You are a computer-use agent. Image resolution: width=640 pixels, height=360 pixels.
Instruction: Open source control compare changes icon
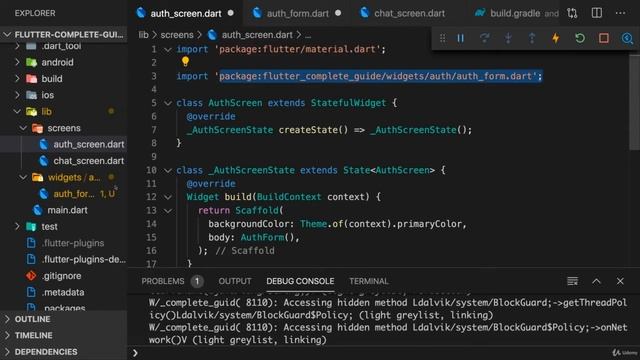(x=572, y=13)
